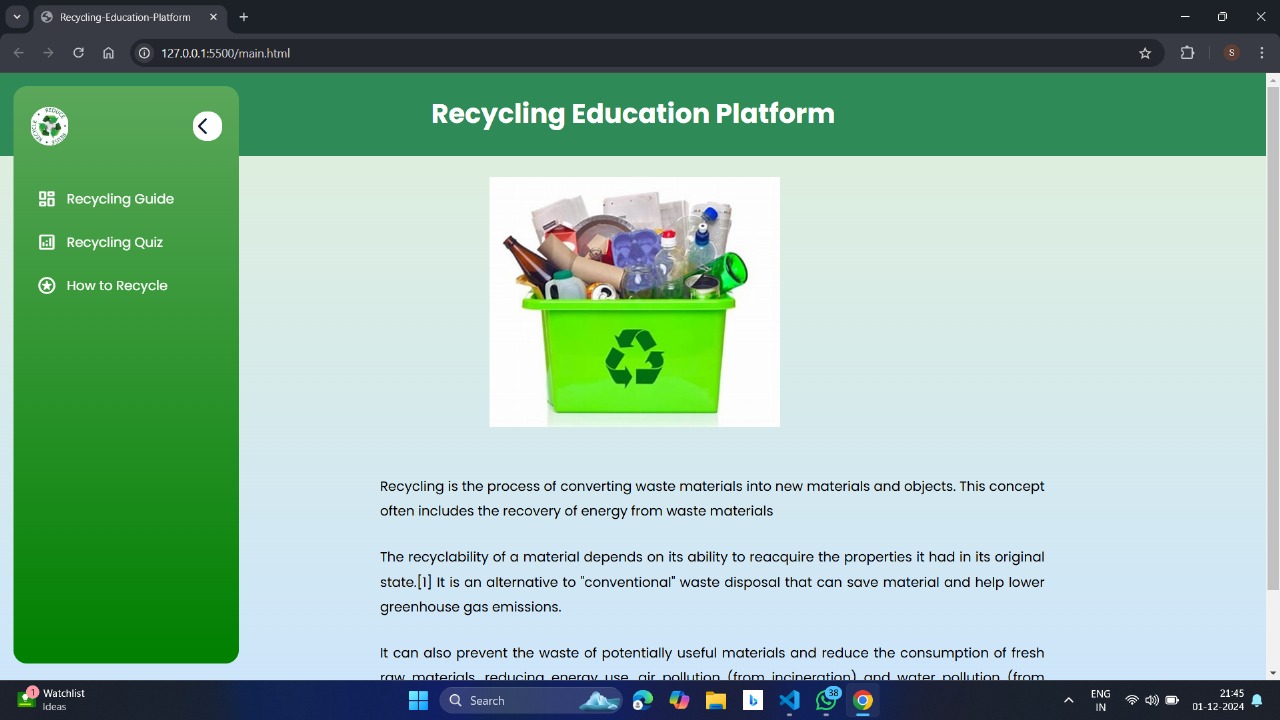Collapse the navigation panel with the chevron
This screenshot has height=720, width=1280.
coord(207,126)
